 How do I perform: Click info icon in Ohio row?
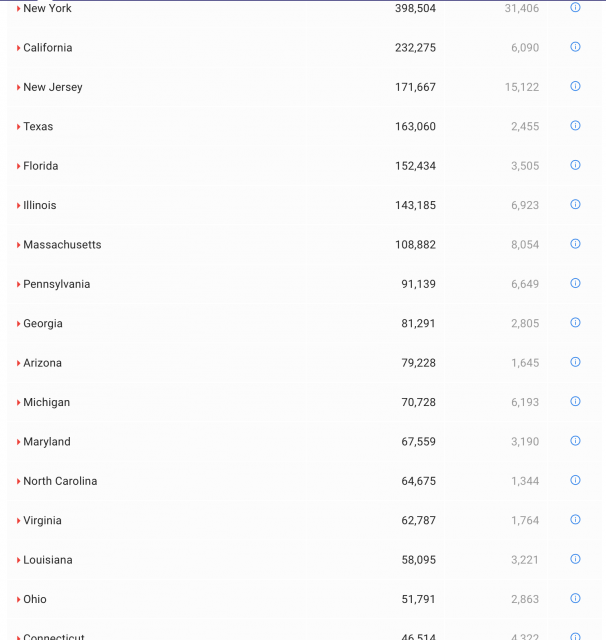[575, 598]
